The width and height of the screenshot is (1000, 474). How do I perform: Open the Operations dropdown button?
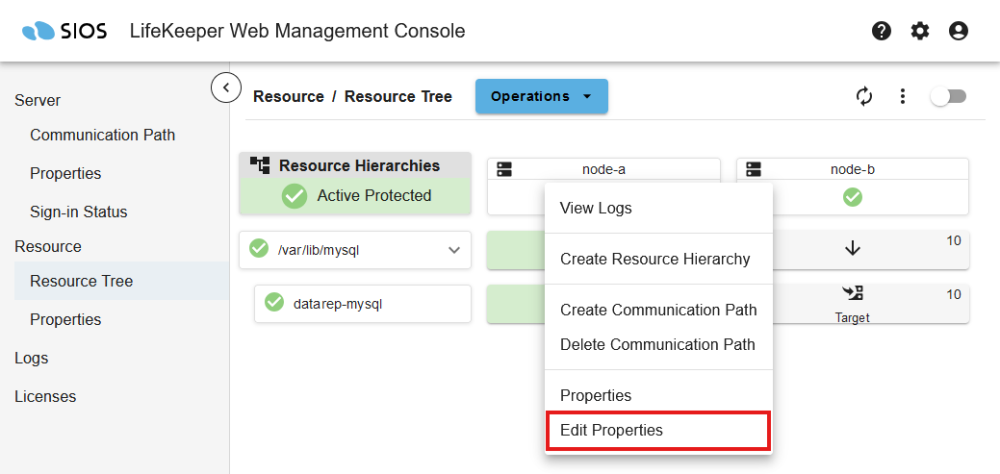[541, 97]
